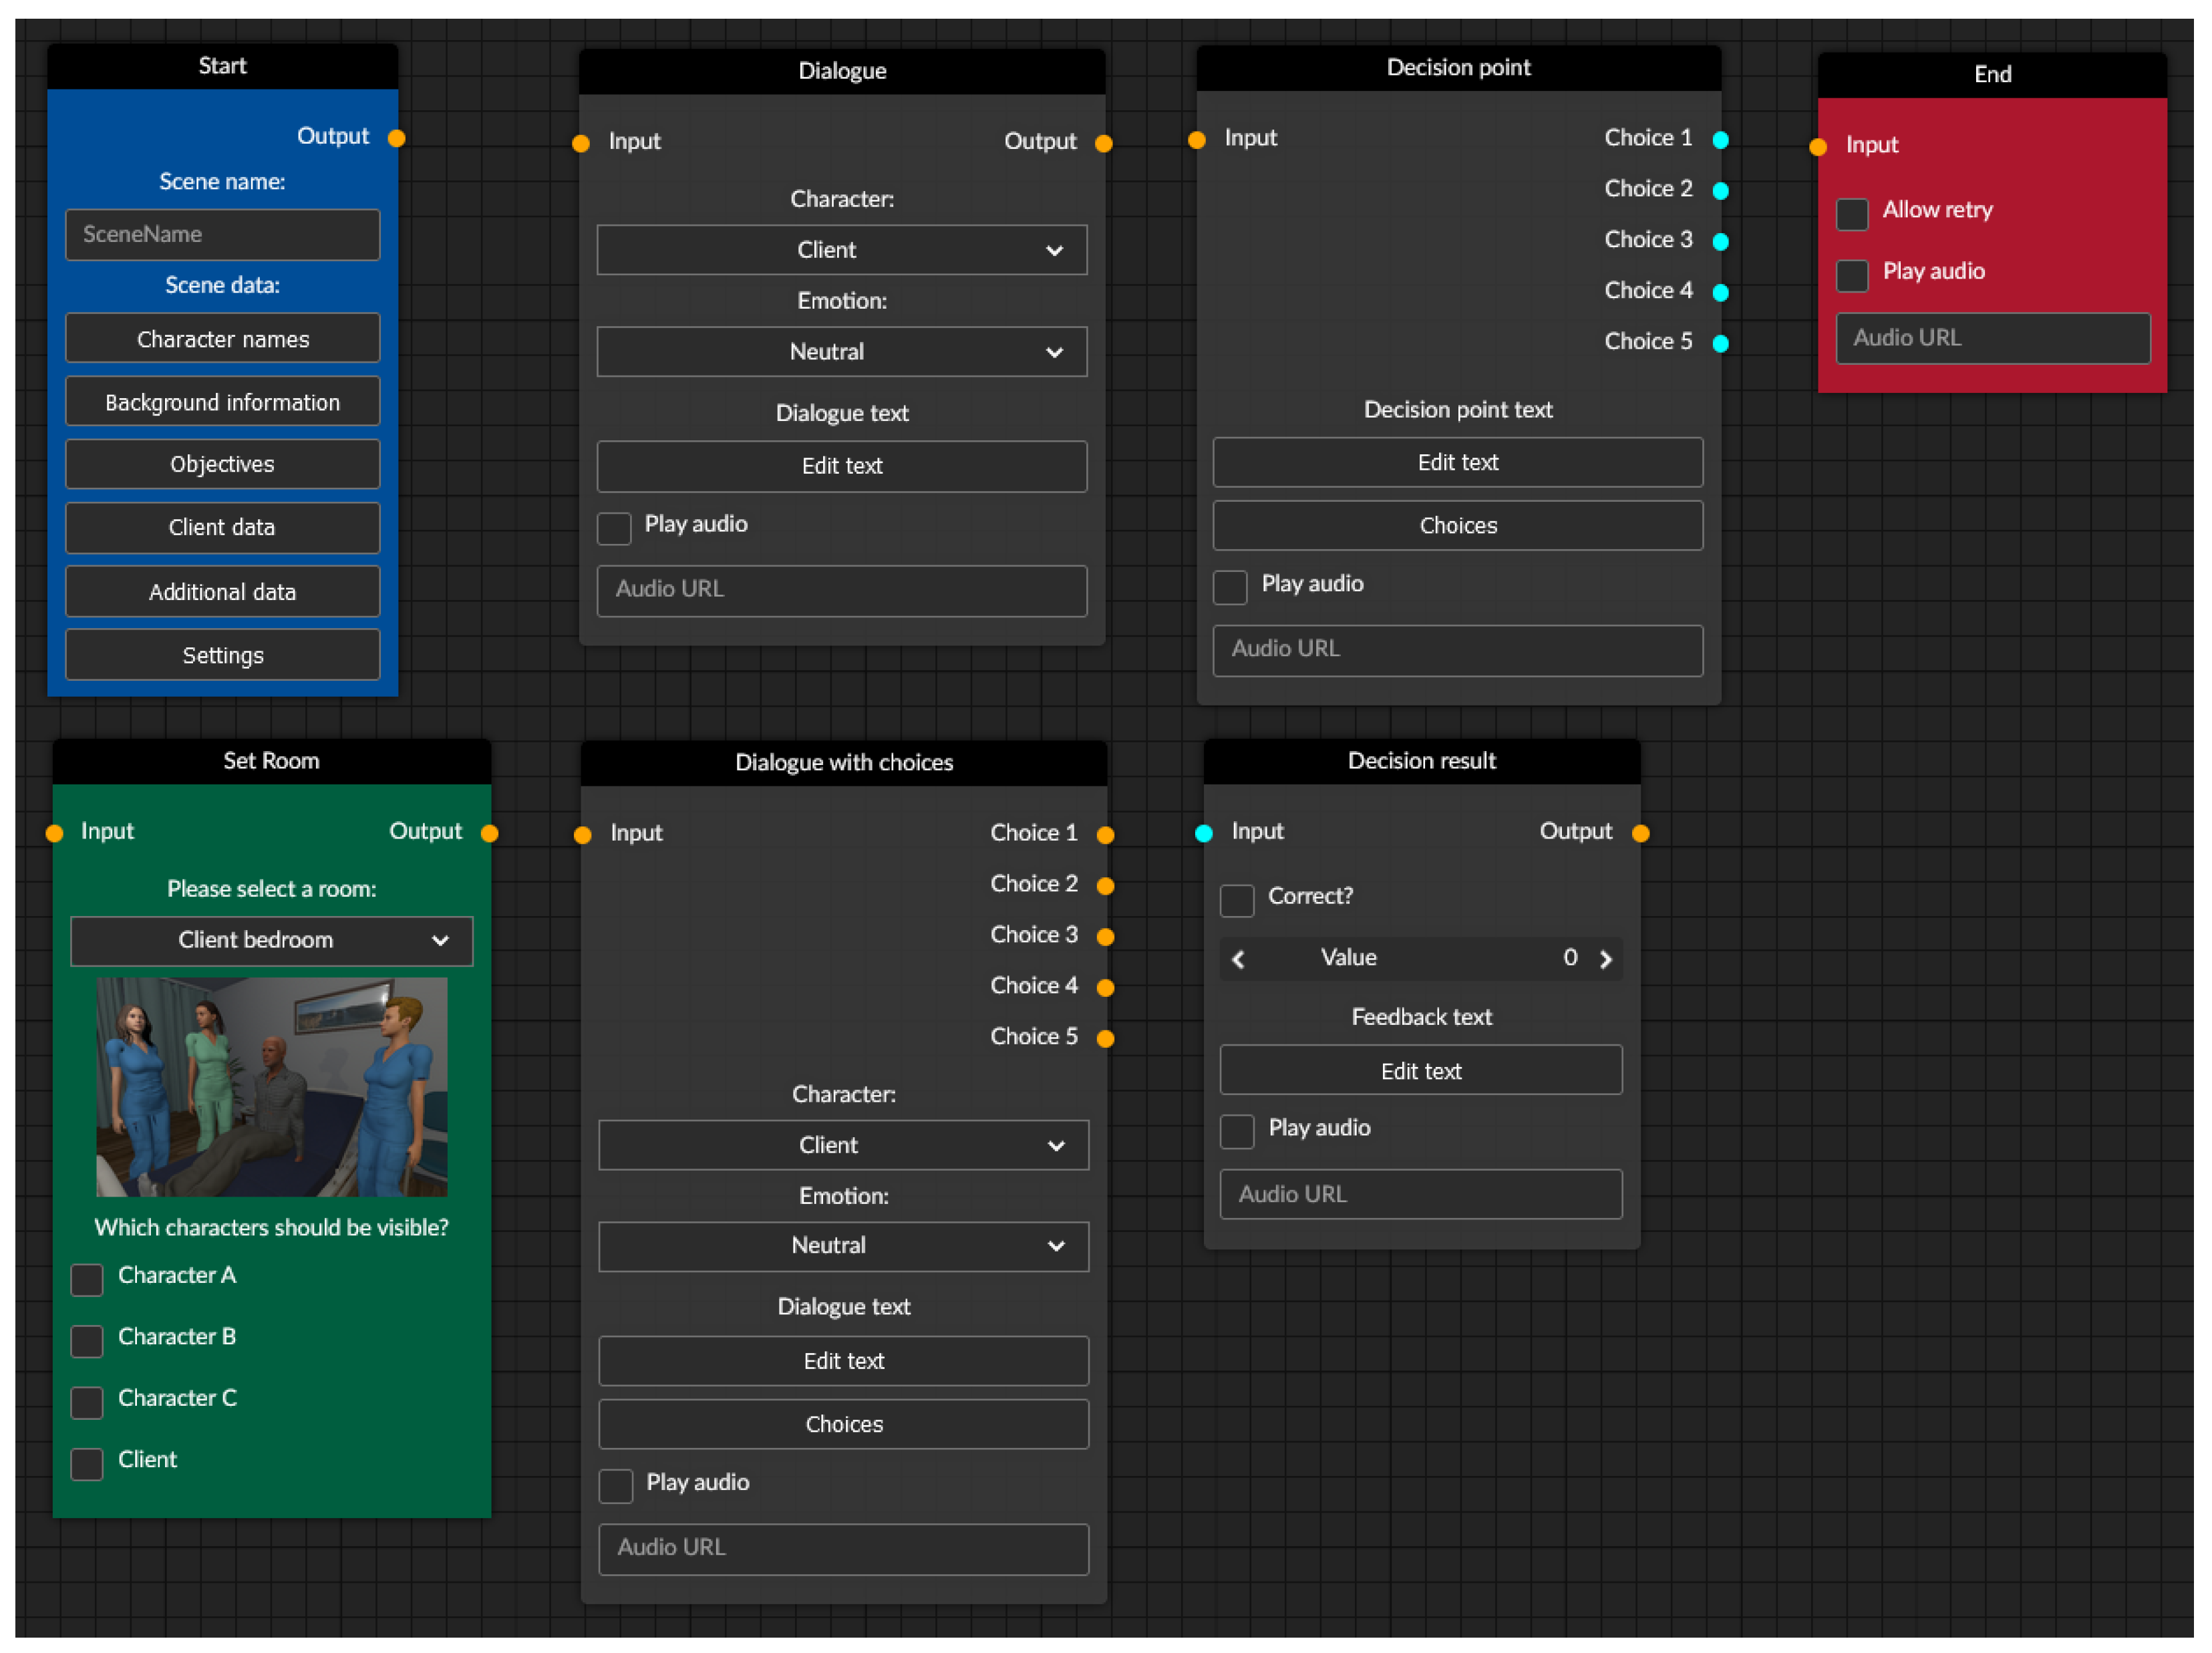The image size is (2212, 1653).
Task: Click the End node's orange Input port
Action: pyautogui.click(x=1818, y=147)
